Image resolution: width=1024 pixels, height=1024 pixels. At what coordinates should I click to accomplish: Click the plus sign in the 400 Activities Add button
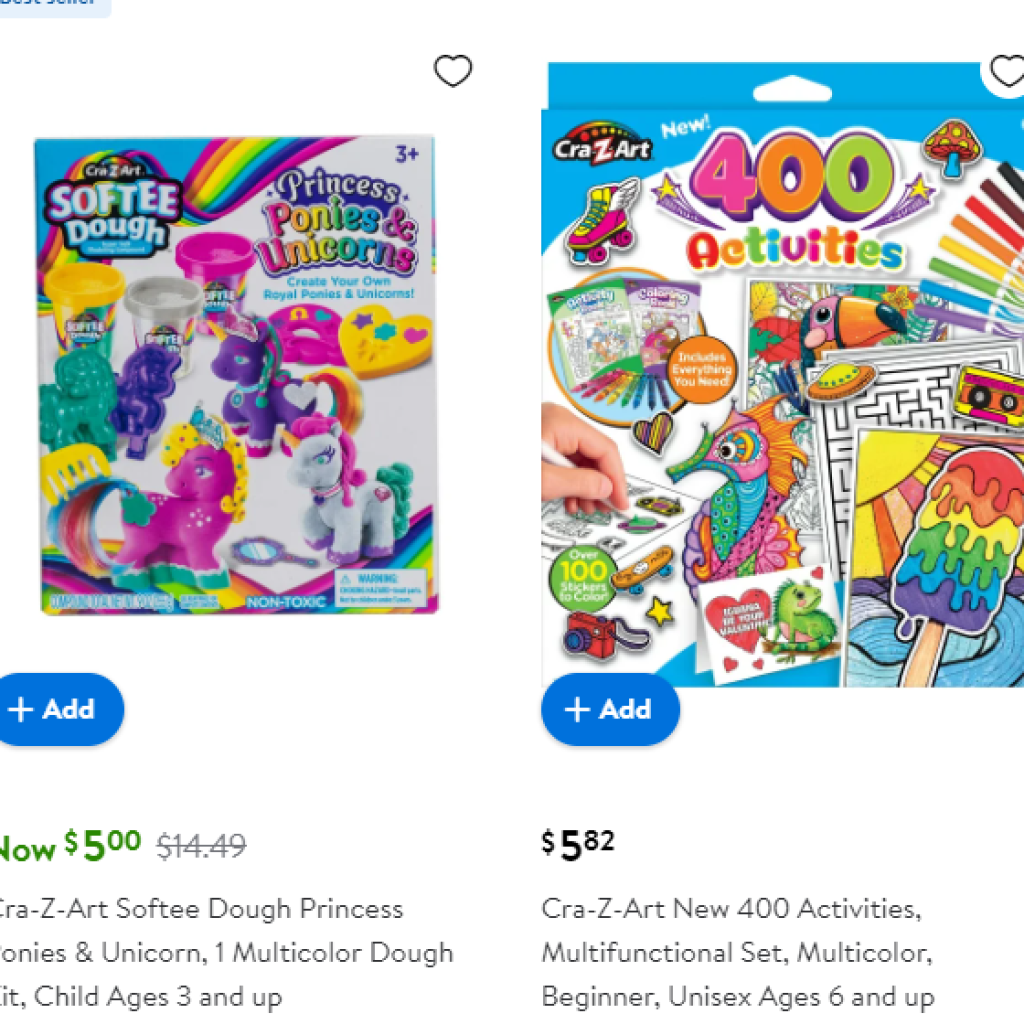click(577, 709)
